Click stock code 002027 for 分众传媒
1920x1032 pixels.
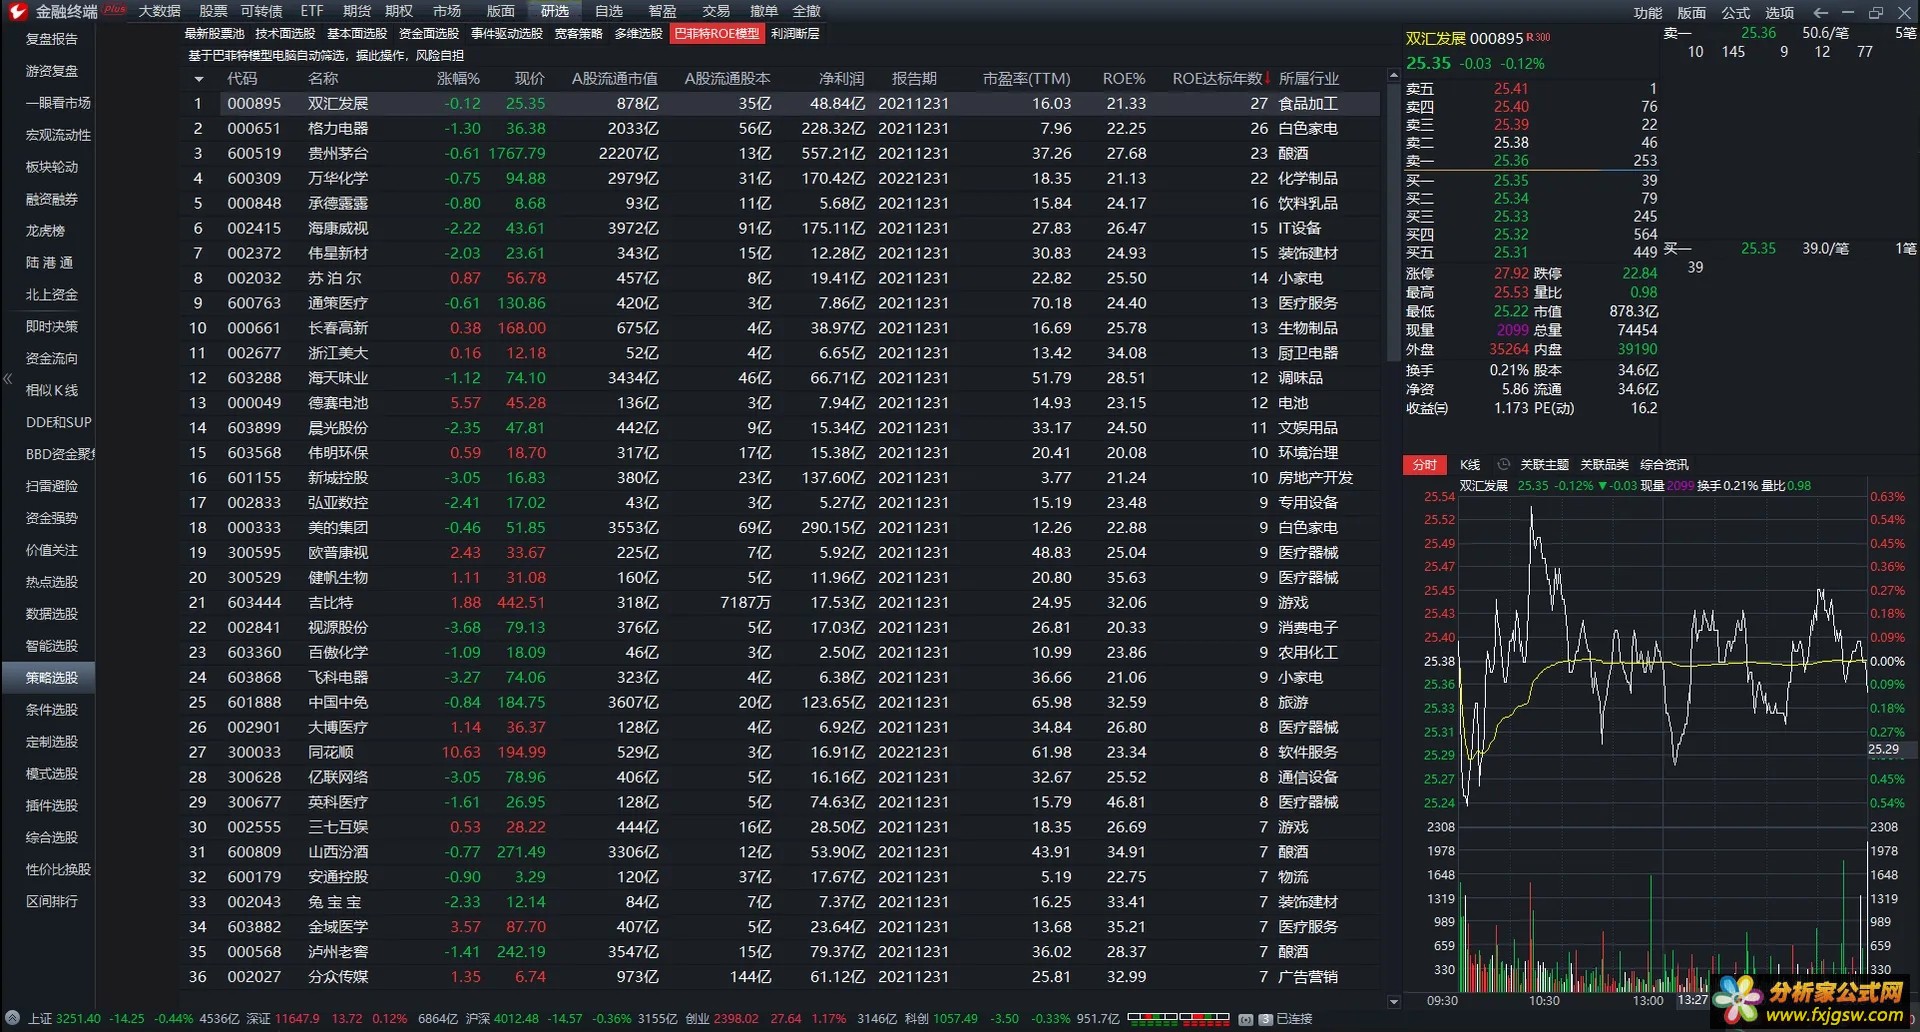tap(254, 977)
